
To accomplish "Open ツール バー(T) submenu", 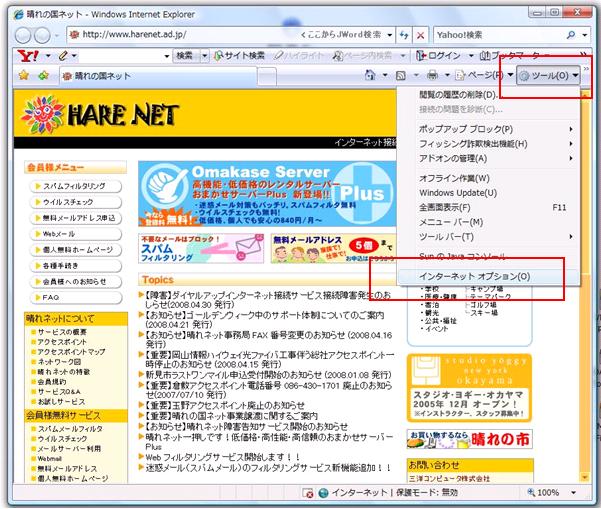I will tap(488, 237).
